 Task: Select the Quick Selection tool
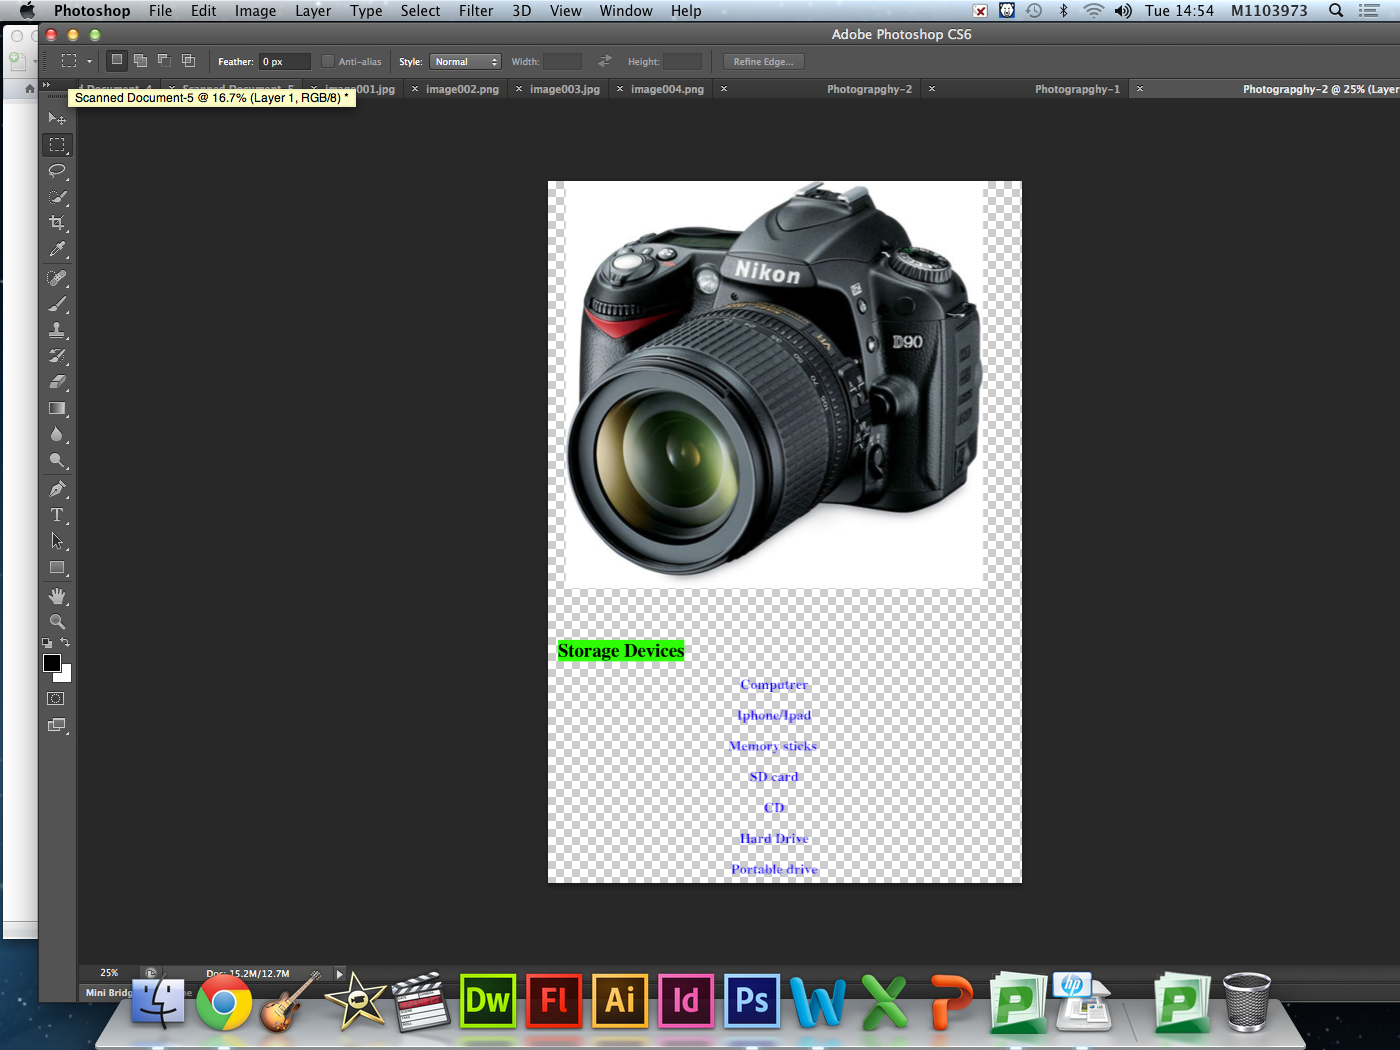tap(57, 197)
